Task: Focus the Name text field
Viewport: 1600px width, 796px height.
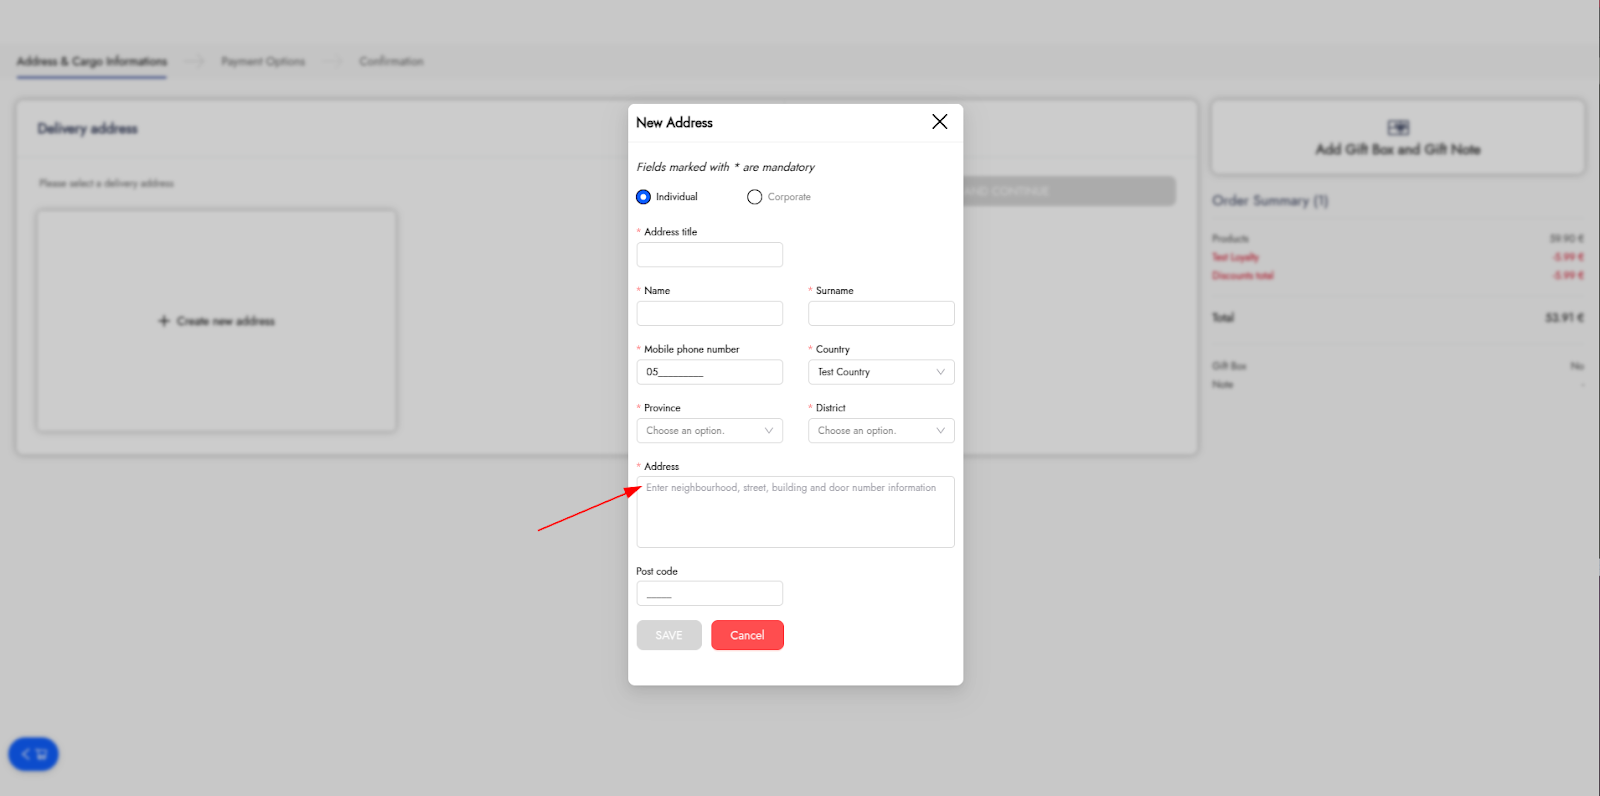Action: click(x=709, y=314)
